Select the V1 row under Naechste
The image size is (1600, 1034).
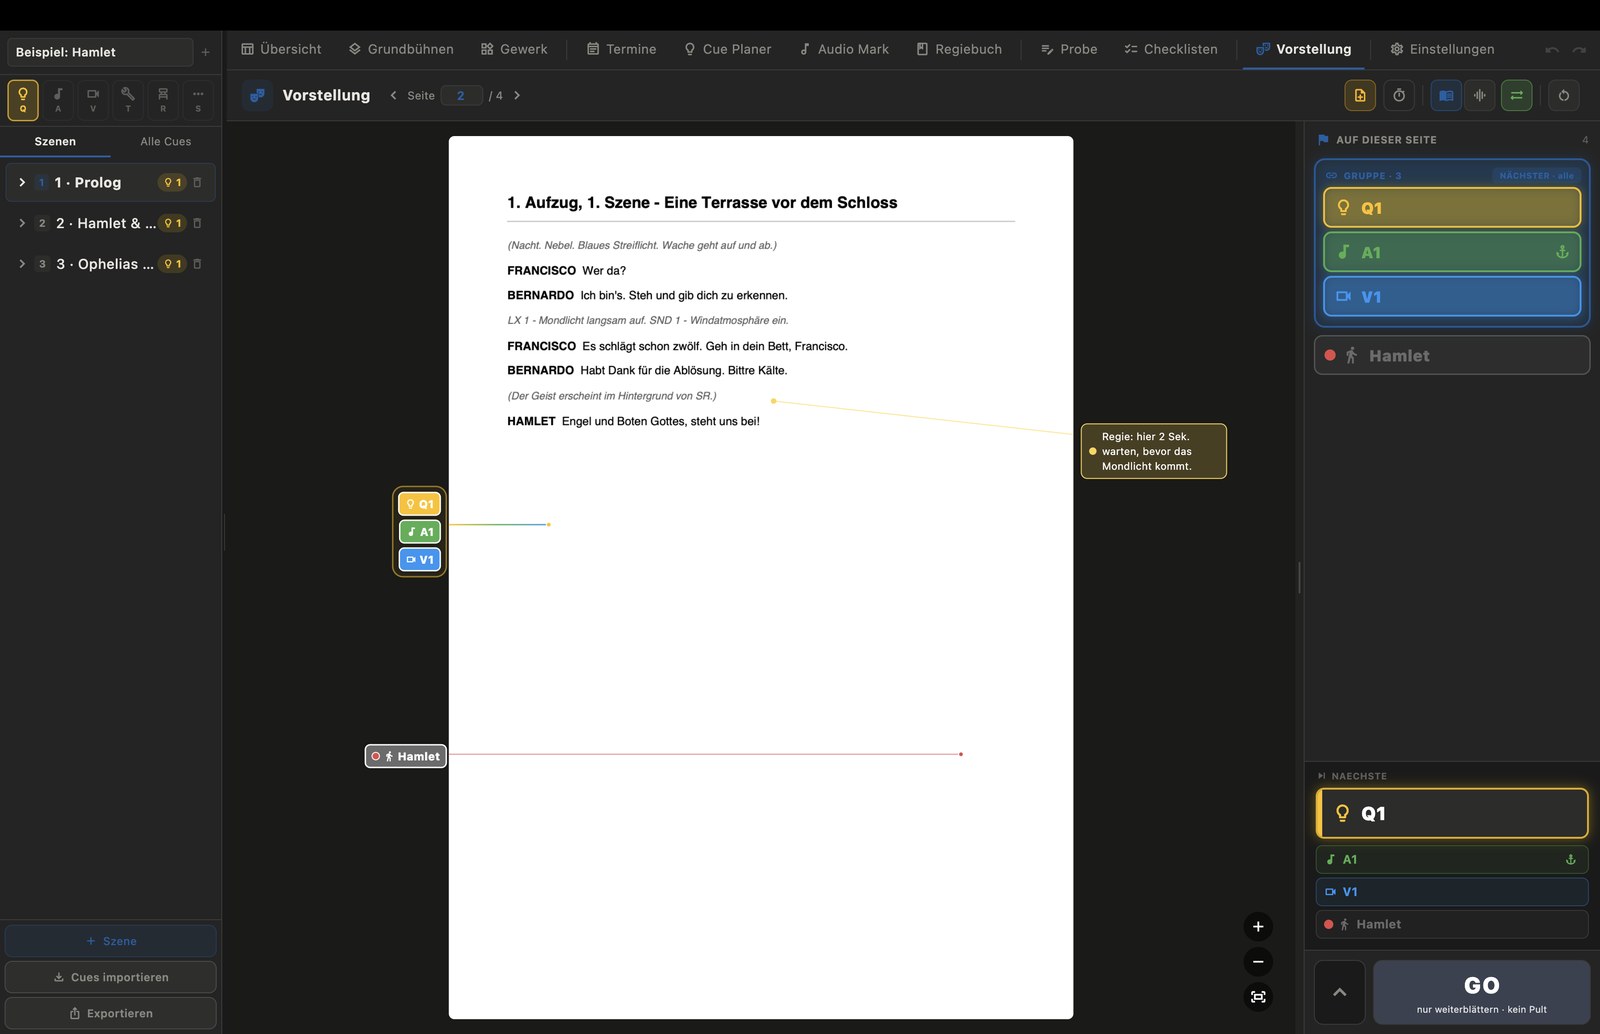click(x=1452, y=891)
